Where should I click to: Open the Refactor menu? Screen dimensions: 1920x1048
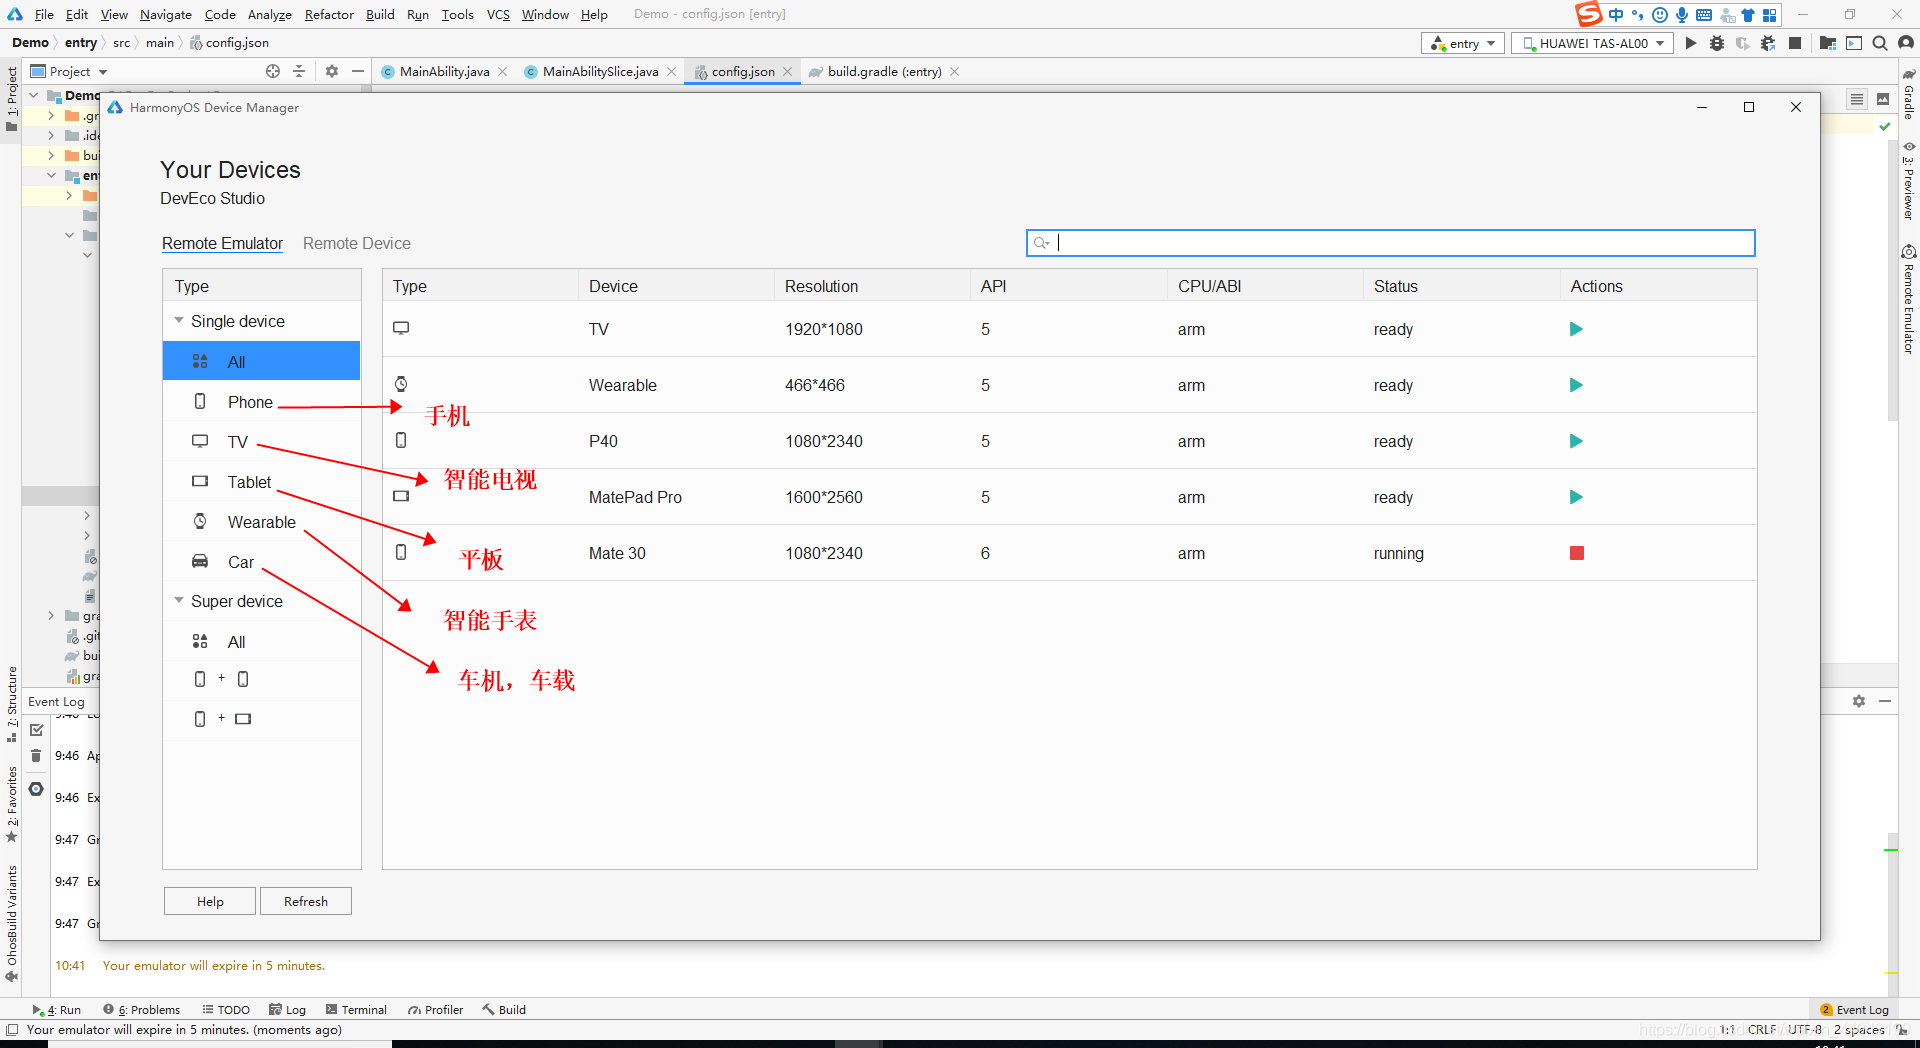(329, 14)
